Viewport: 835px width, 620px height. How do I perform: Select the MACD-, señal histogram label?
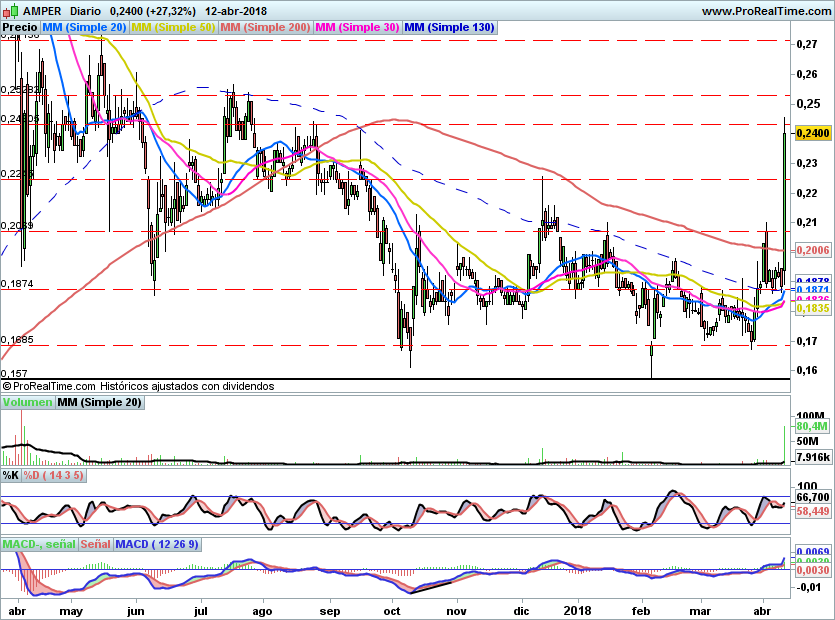point(39,544)
